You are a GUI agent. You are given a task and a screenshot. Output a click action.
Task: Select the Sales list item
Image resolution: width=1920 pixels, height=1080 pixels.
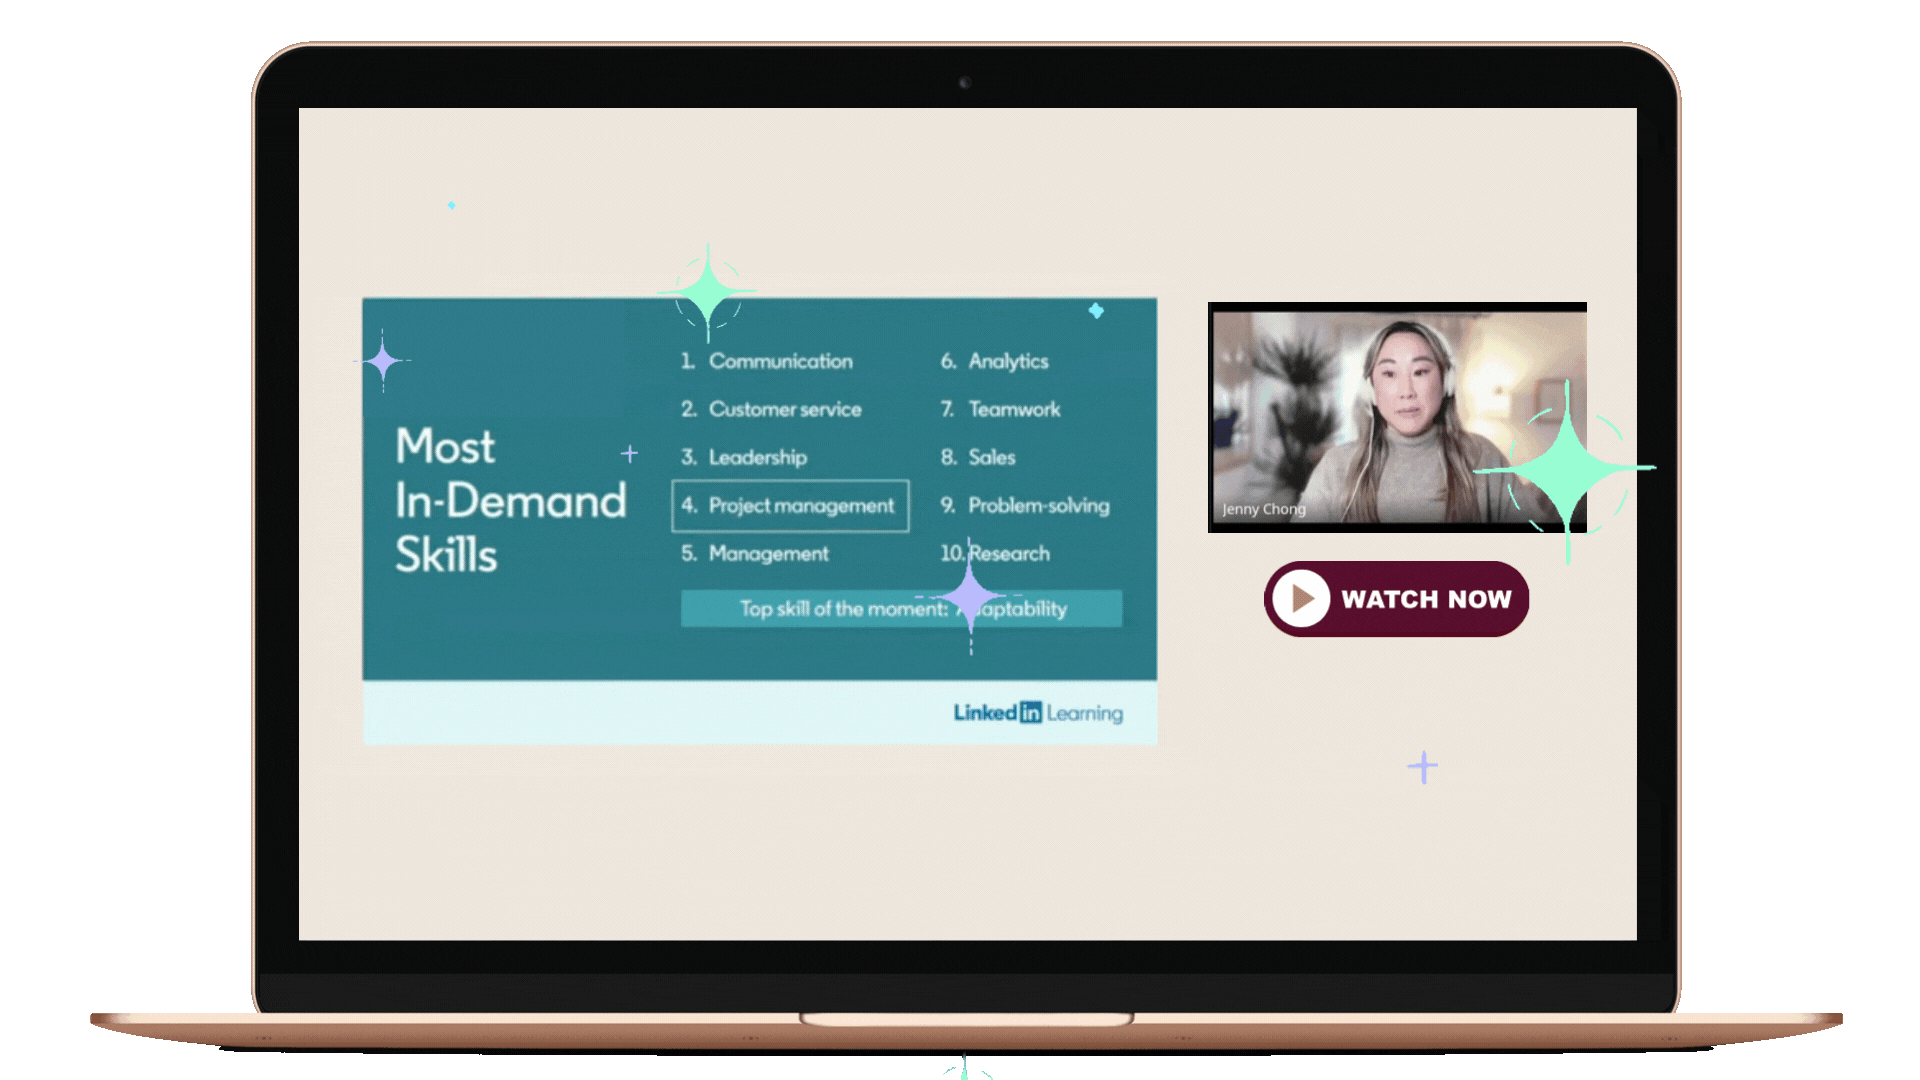(991, 457)
